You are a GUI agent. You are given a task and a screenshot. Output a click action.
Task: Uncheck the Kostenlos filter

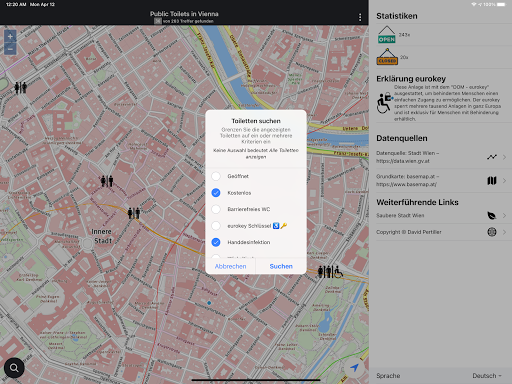click(216, 193)
